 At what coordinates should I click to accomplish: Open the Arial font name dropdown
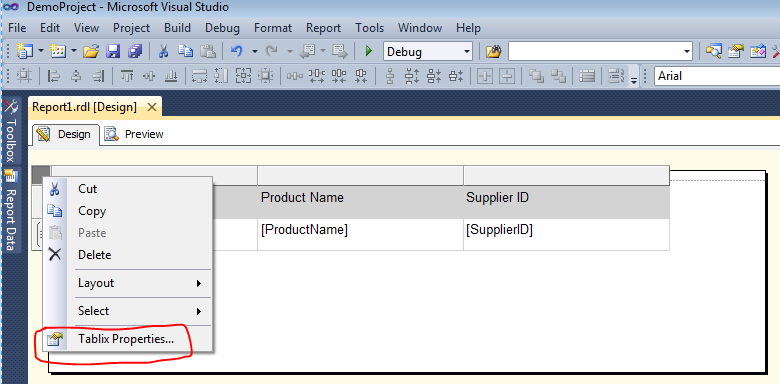717,76
